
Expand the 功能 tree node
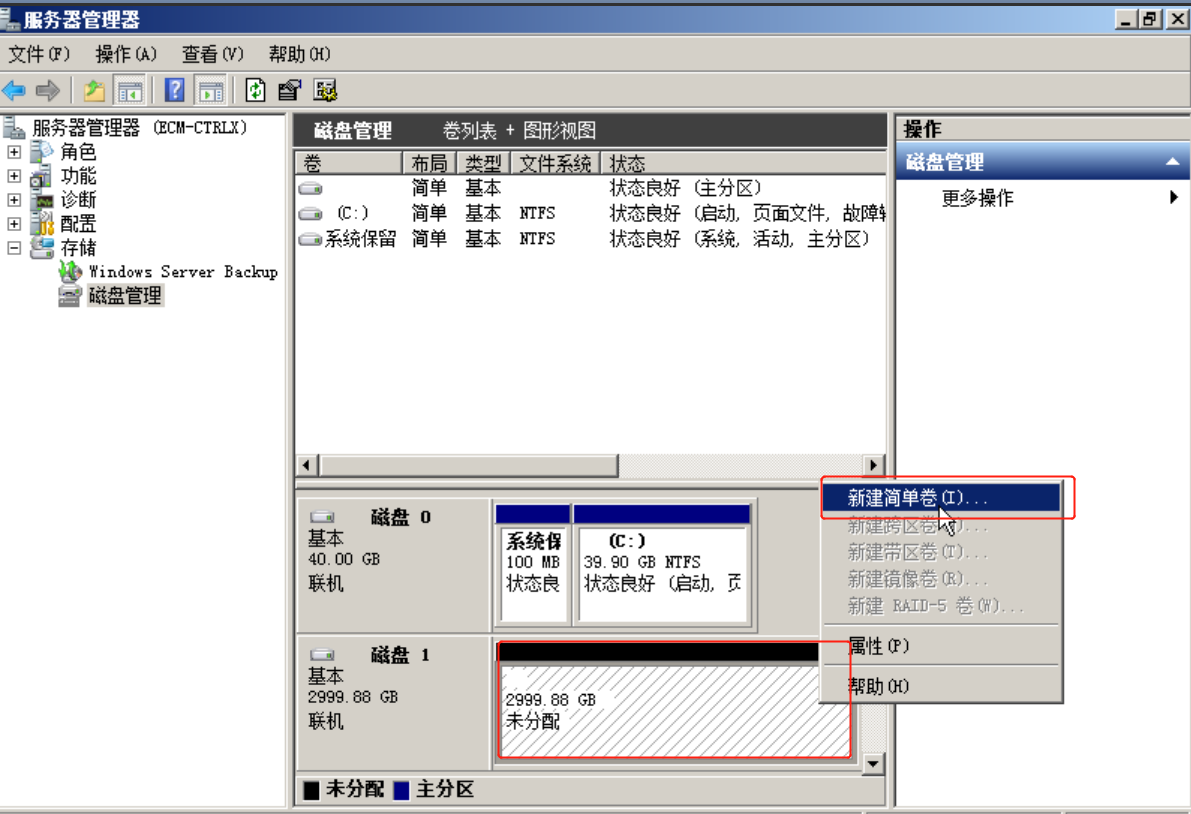pos(14,176)
